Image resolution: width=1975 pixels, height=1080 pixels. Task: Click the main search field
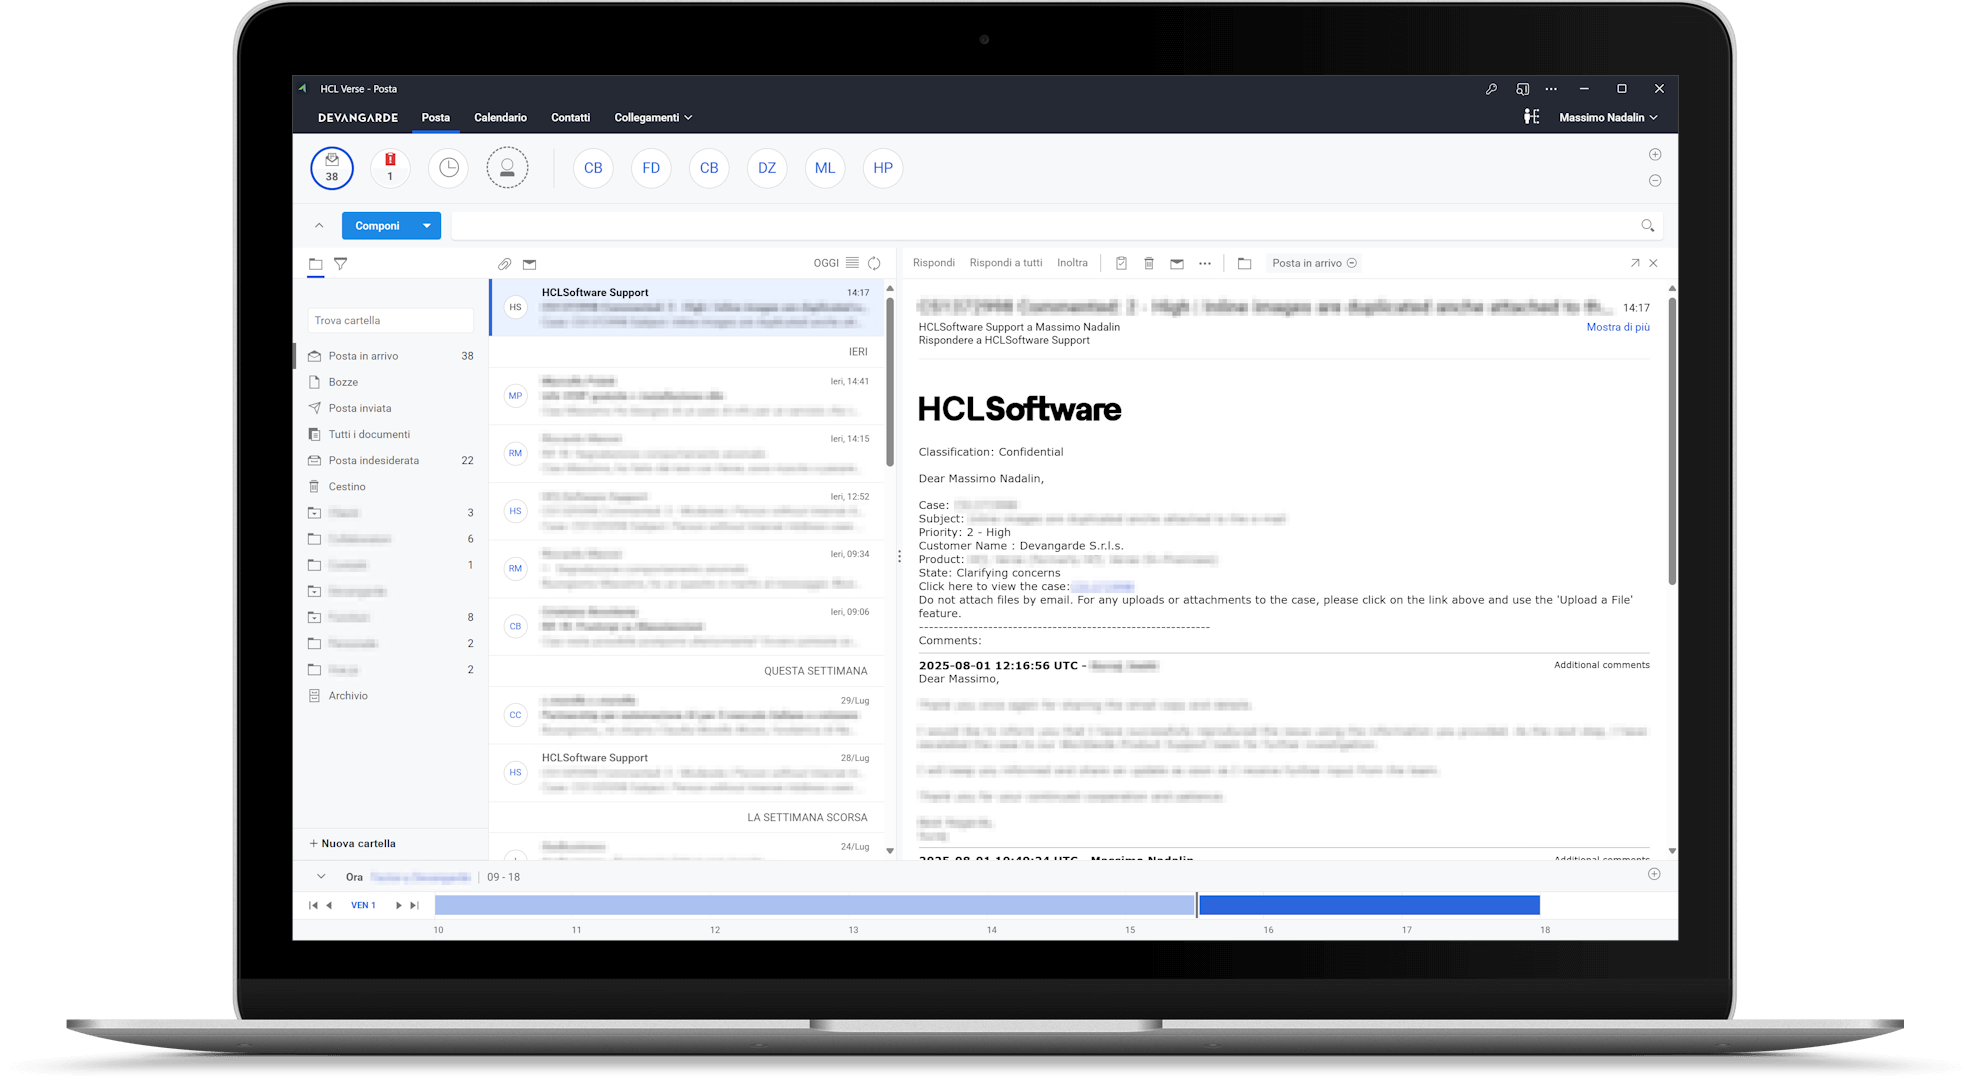(x=1045, y=226)
